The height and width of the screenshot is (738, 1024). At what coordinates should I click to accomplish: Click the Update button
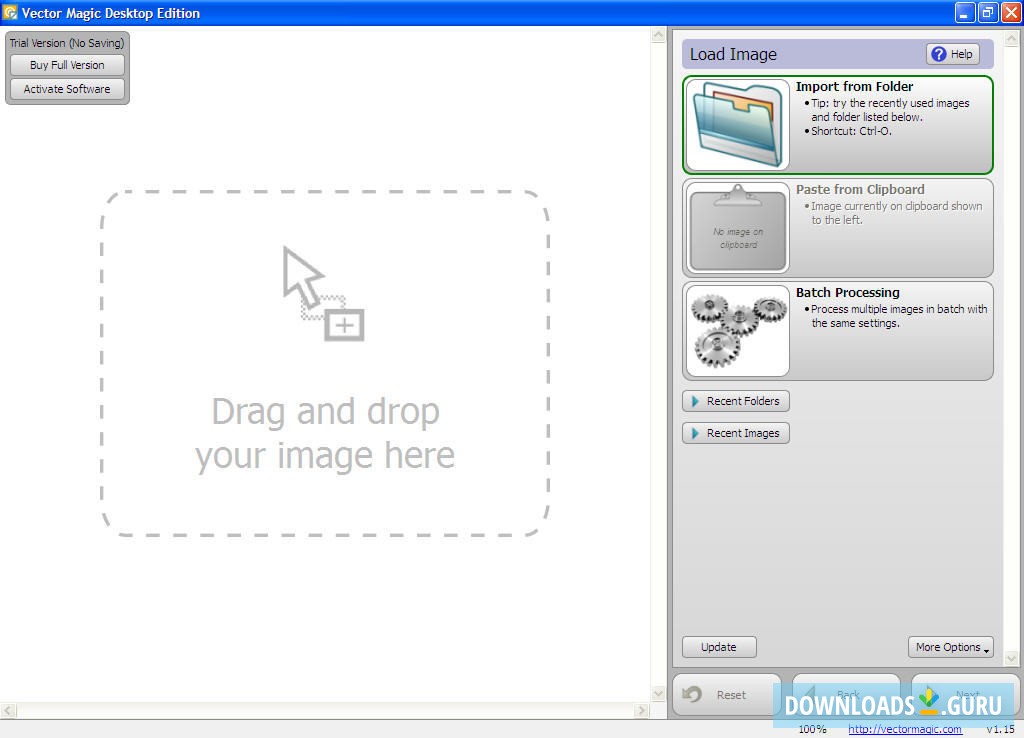(719, 647)
